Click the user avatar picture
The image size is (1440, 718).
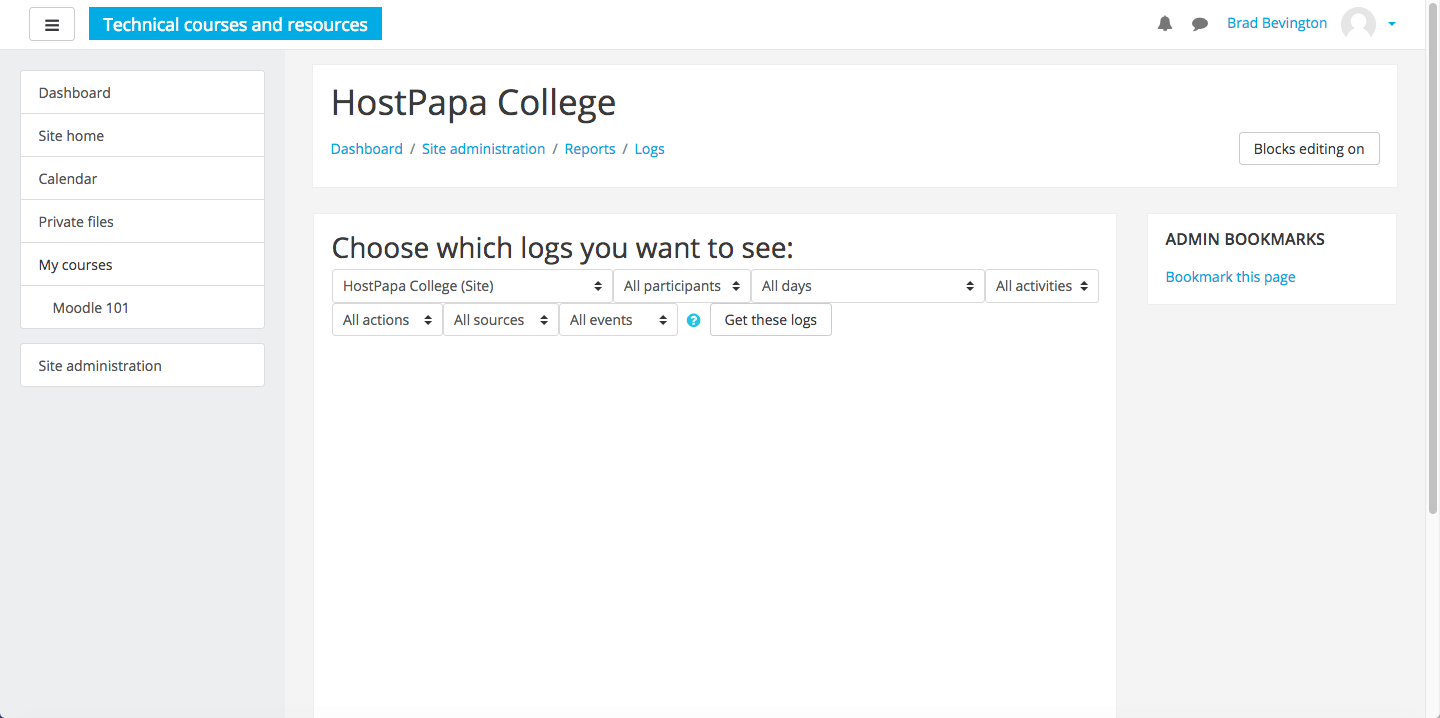tap(1358, 24)
